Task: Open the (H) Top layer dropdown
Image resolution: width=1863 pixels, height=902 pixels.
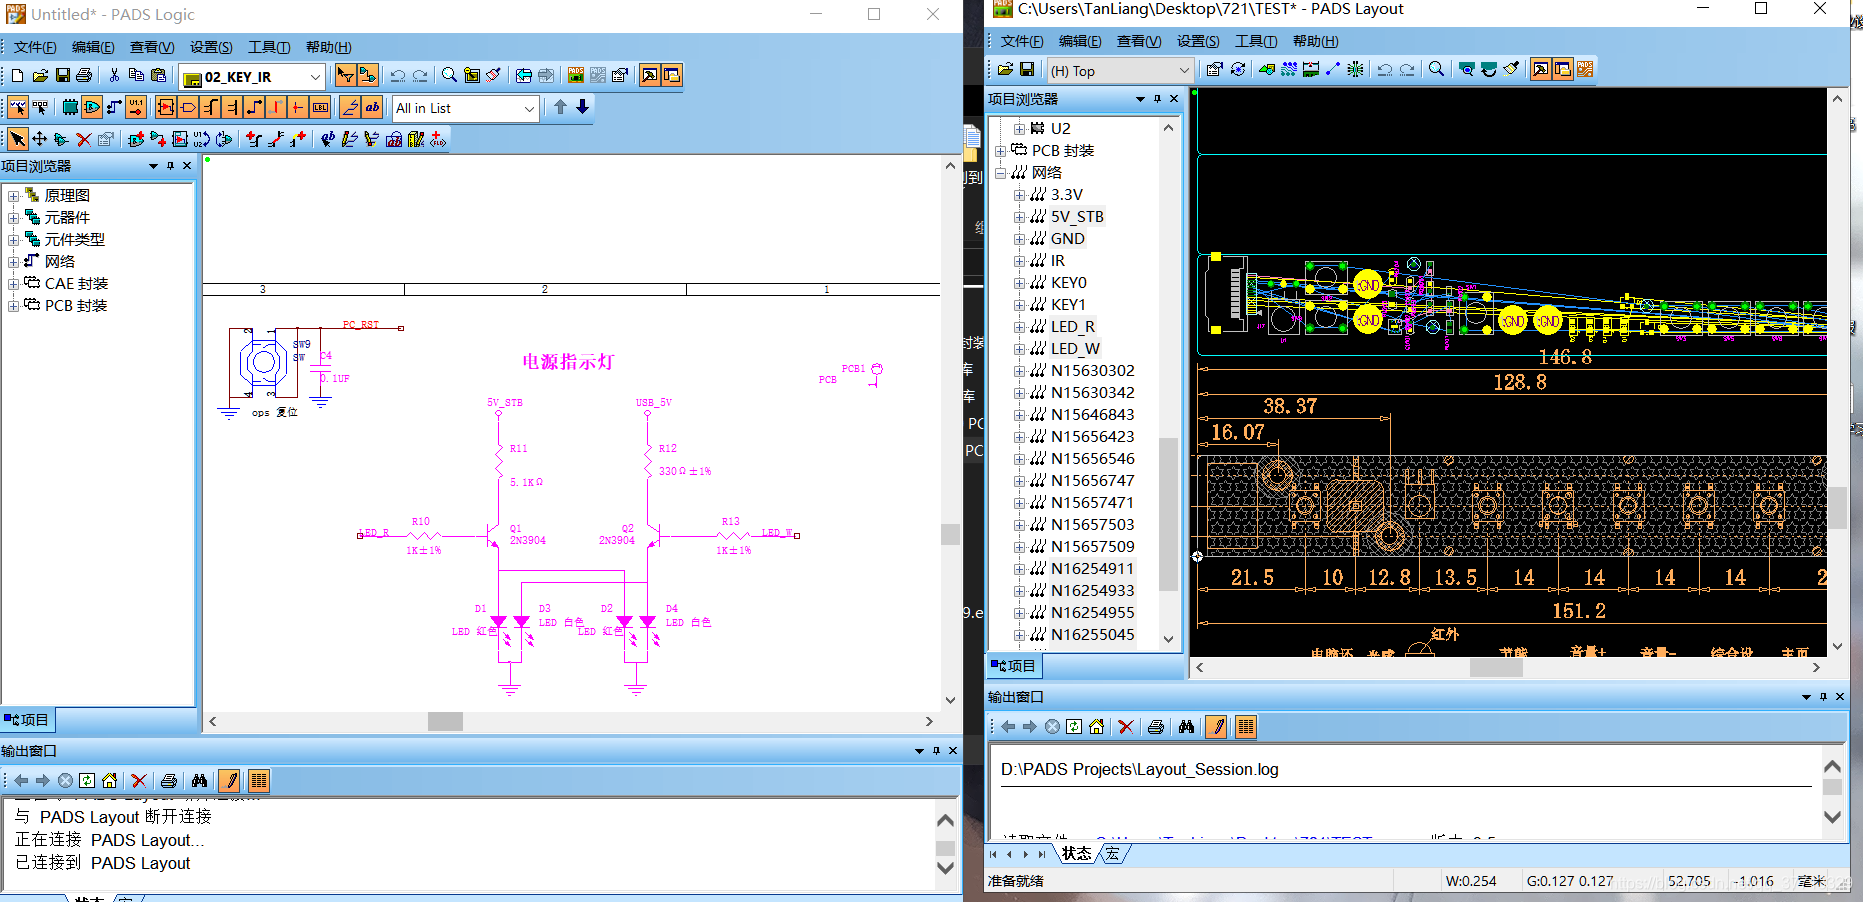Action: click(x=1184, y=70)
